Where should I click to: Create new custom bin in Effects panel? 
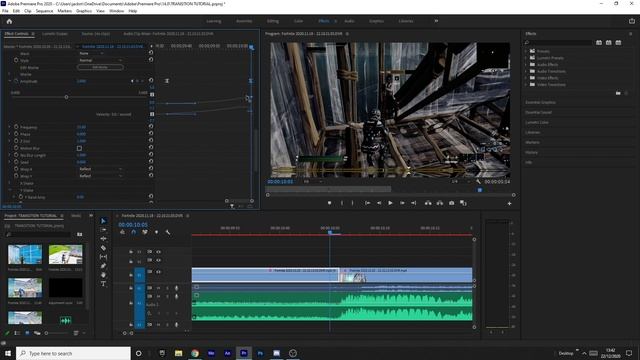pyautogui.click(x=618, y=93)
